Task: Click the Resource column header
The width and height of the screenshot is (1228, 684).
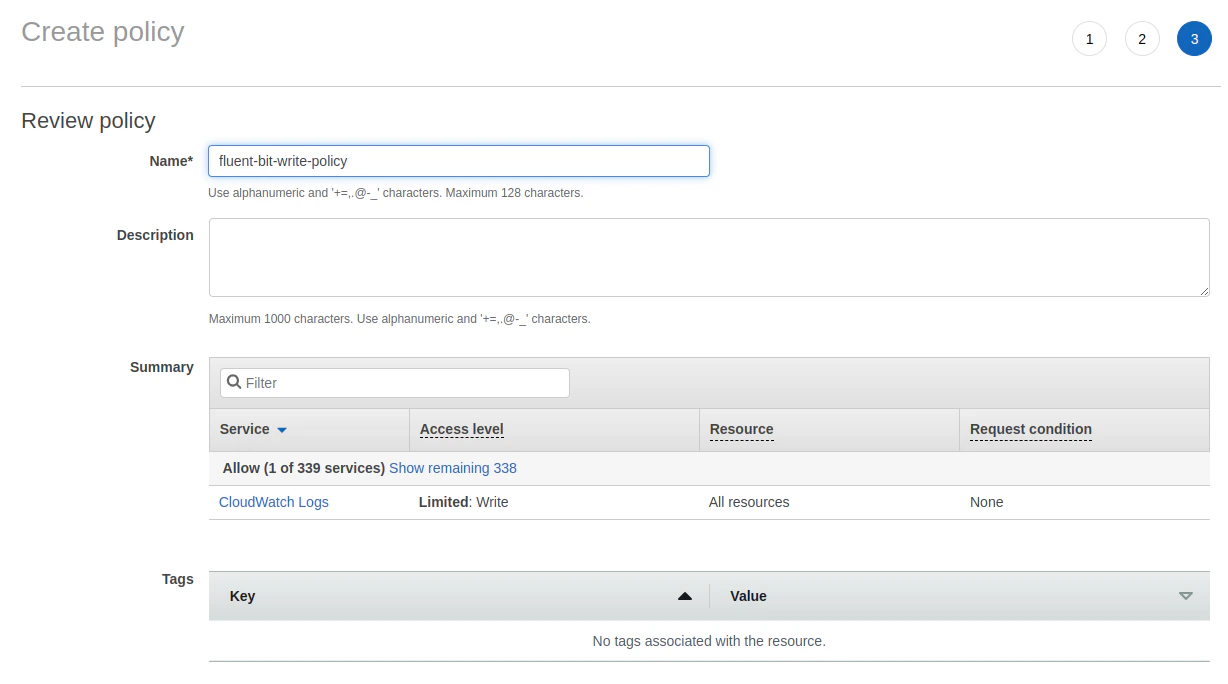Action: pos(741,429)
